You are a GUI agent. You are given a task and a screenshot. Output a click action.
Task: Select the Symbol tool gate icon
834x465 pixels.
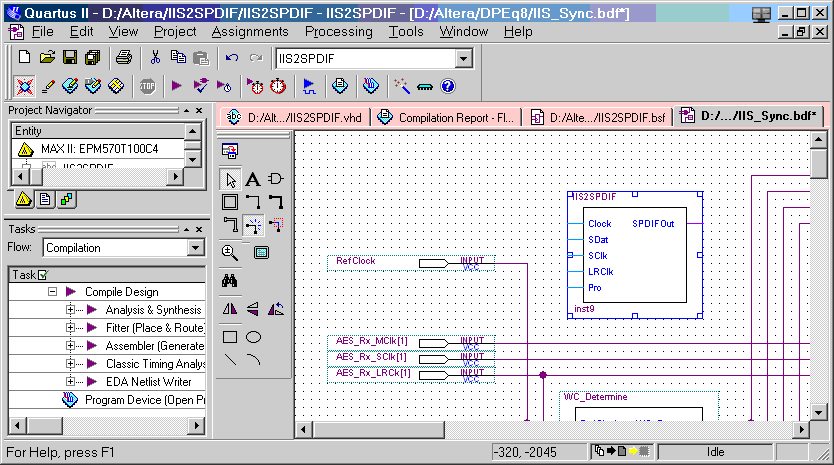coord(276,179)
